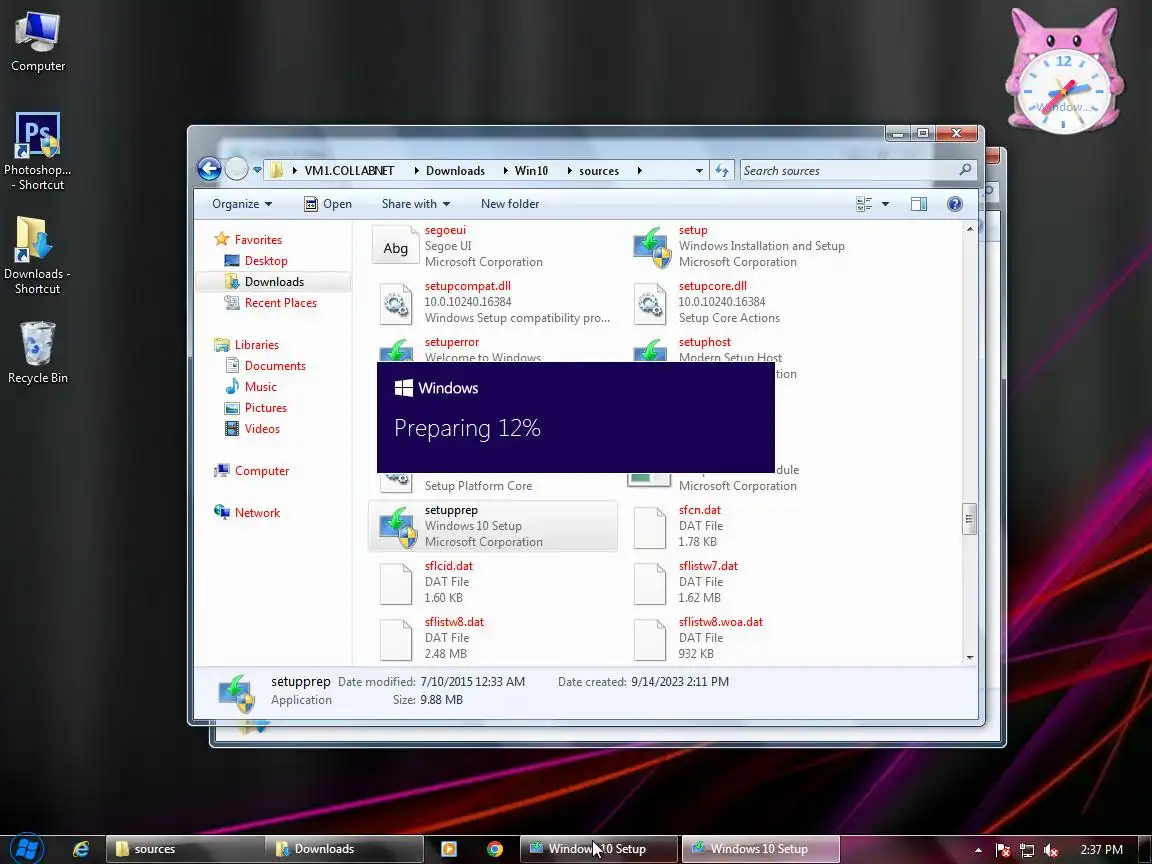Select Downloads under Favorites
Screen dimensions: 1152x864
pyautogui.click(x=264, y=281)
